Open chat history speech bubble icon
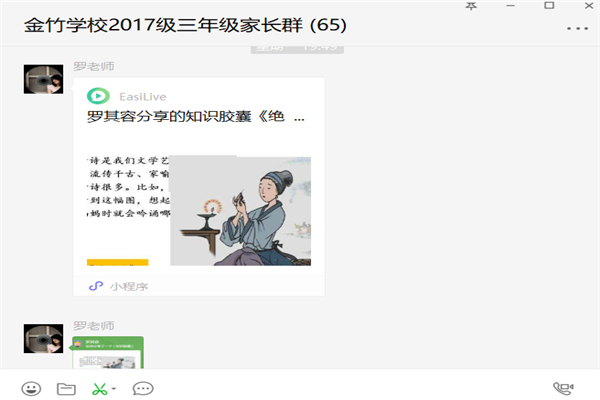 (x=143, y=389)
